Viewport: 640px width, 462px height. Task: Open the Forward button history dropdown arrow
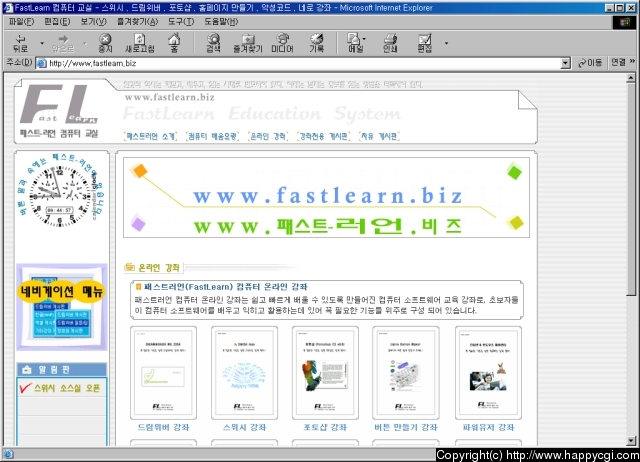85,43
